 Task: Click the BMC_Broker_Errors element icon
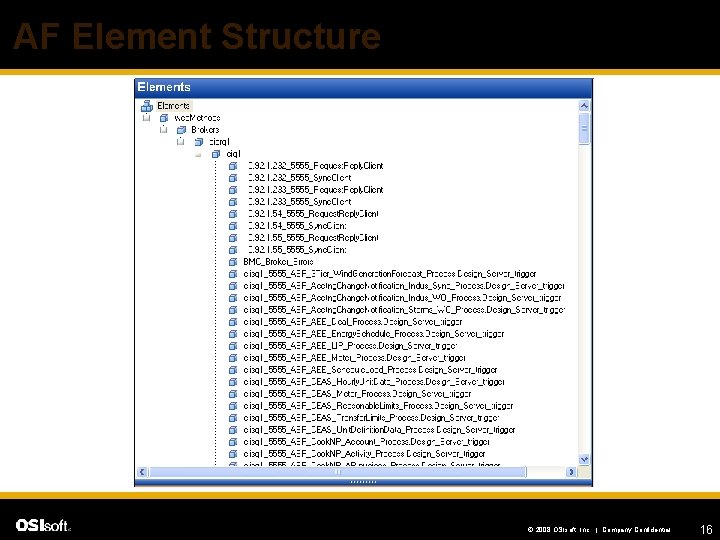click(233, 262)
